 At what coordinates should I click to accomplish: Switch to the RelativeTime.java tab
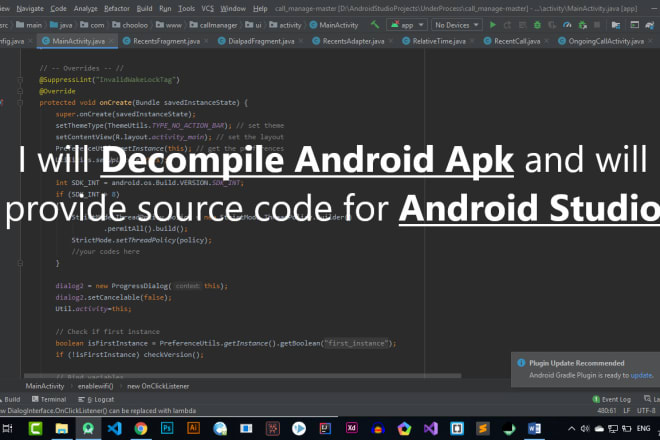[439, 41]
